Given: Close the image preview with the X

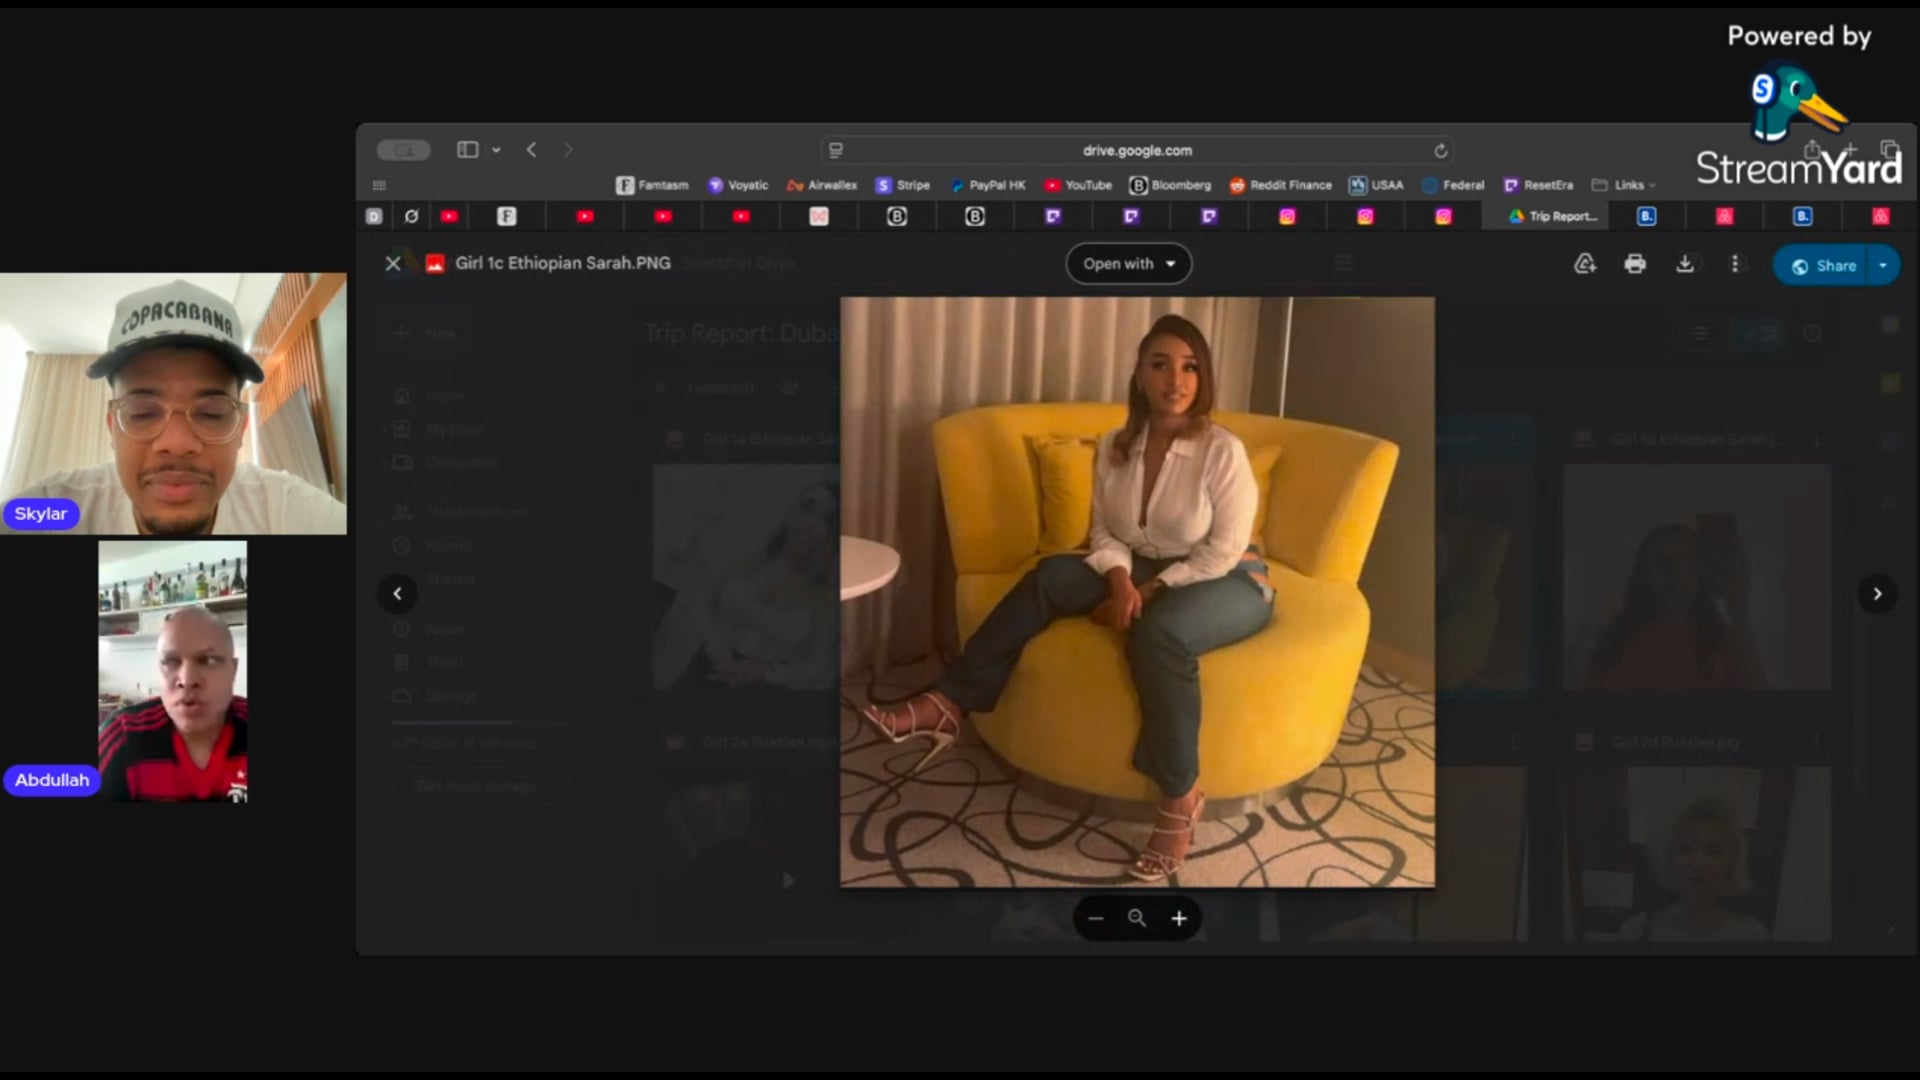Looking at the screenshot, I should coord(393,263).
